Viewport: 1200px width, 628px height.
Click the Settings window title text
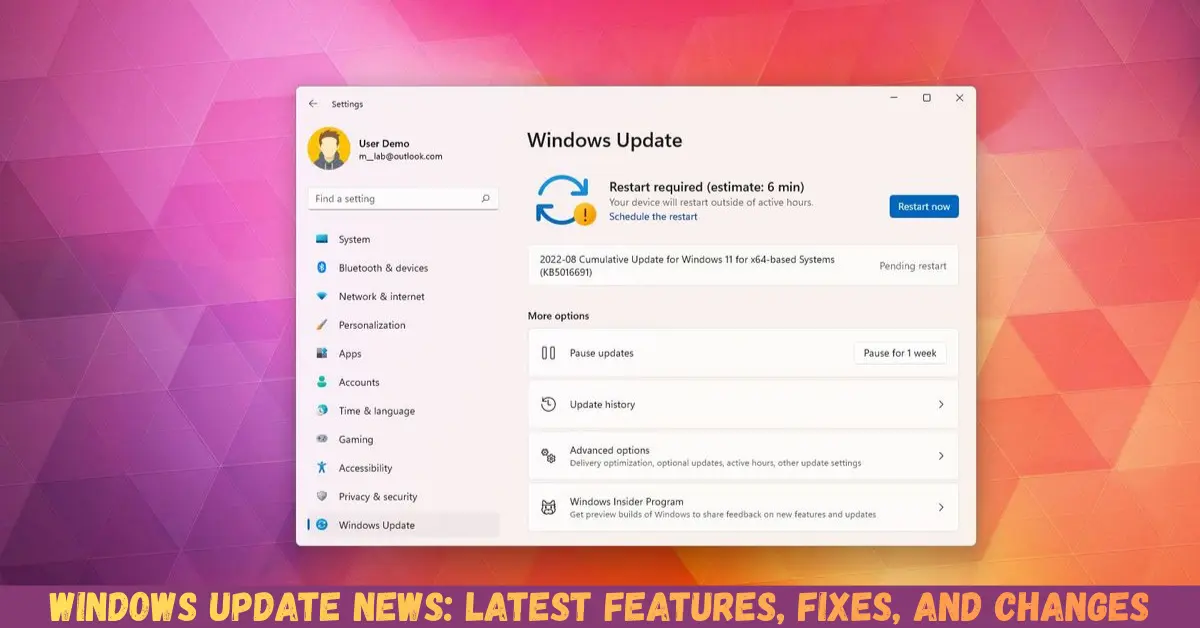(x=347, y=104)
